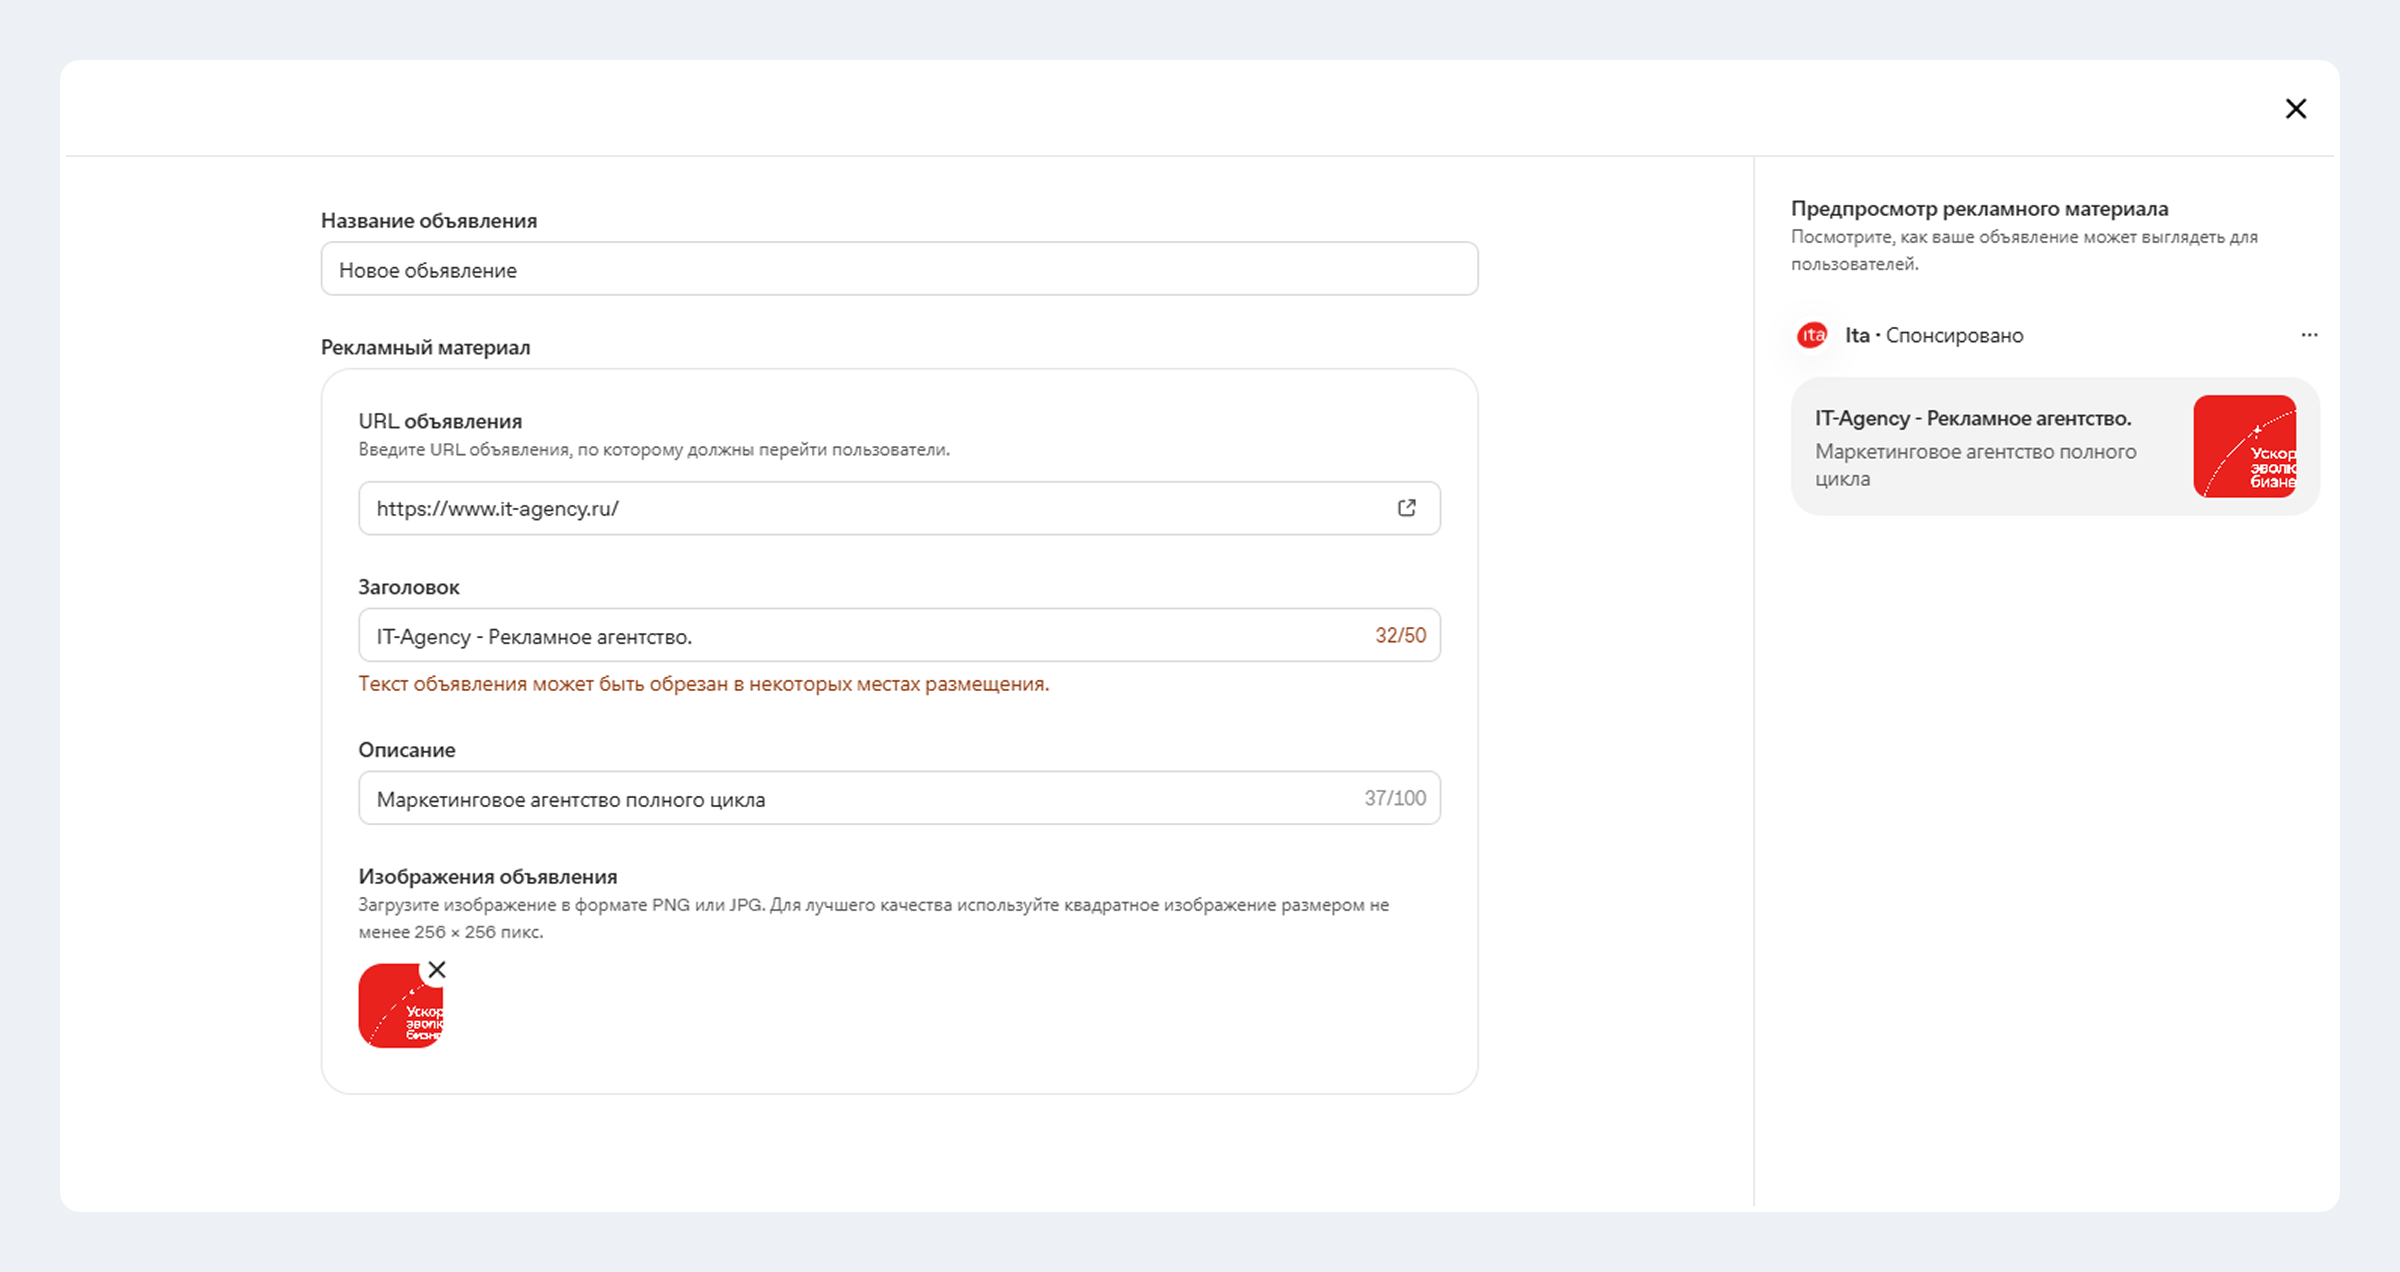Image resolution: width=2400 pixels, height=1272 pixels.
Task: Click the 'Изображения объявления' label
Action: [488, 877]
